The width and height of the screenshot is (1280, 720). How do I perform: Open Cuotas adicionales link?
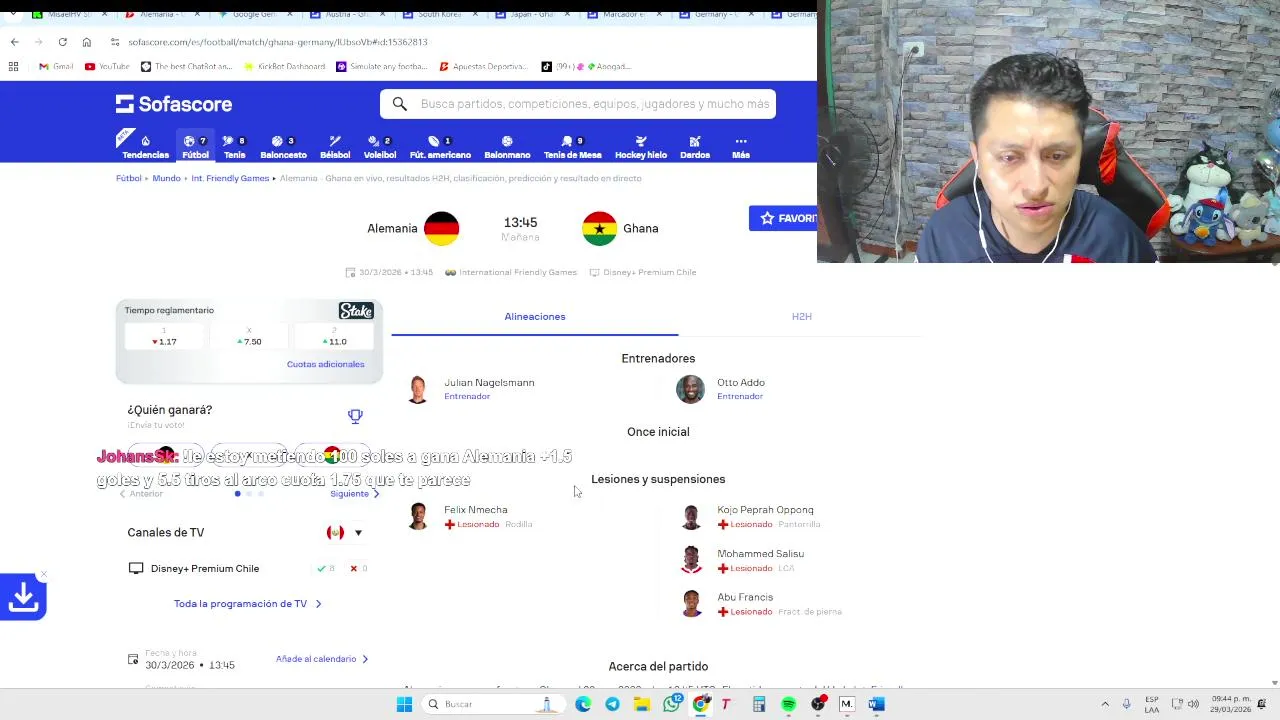point(326,364)
